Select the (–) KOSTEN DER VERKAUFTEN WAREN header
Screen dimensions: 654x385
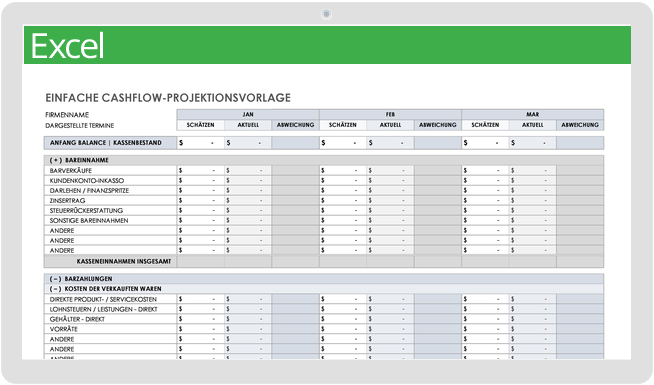point(324,289)
